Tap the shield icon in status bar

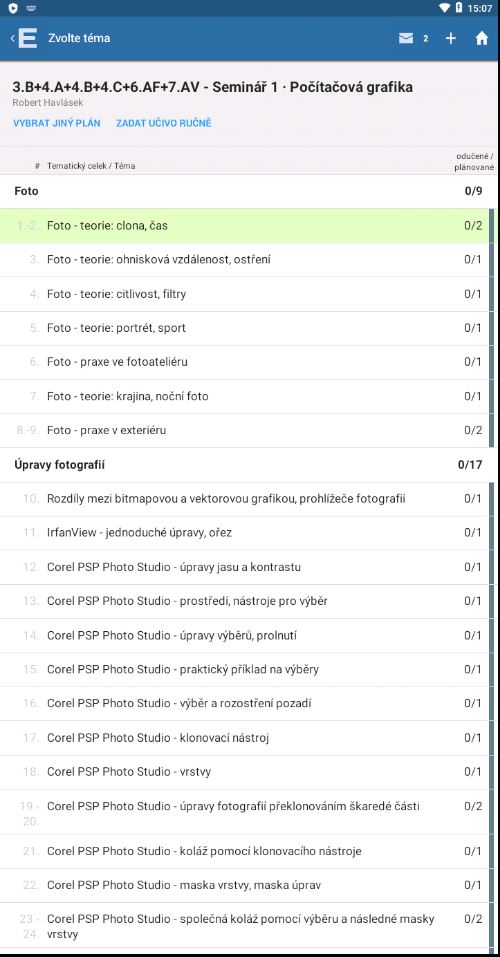click(x=13, y=8)
